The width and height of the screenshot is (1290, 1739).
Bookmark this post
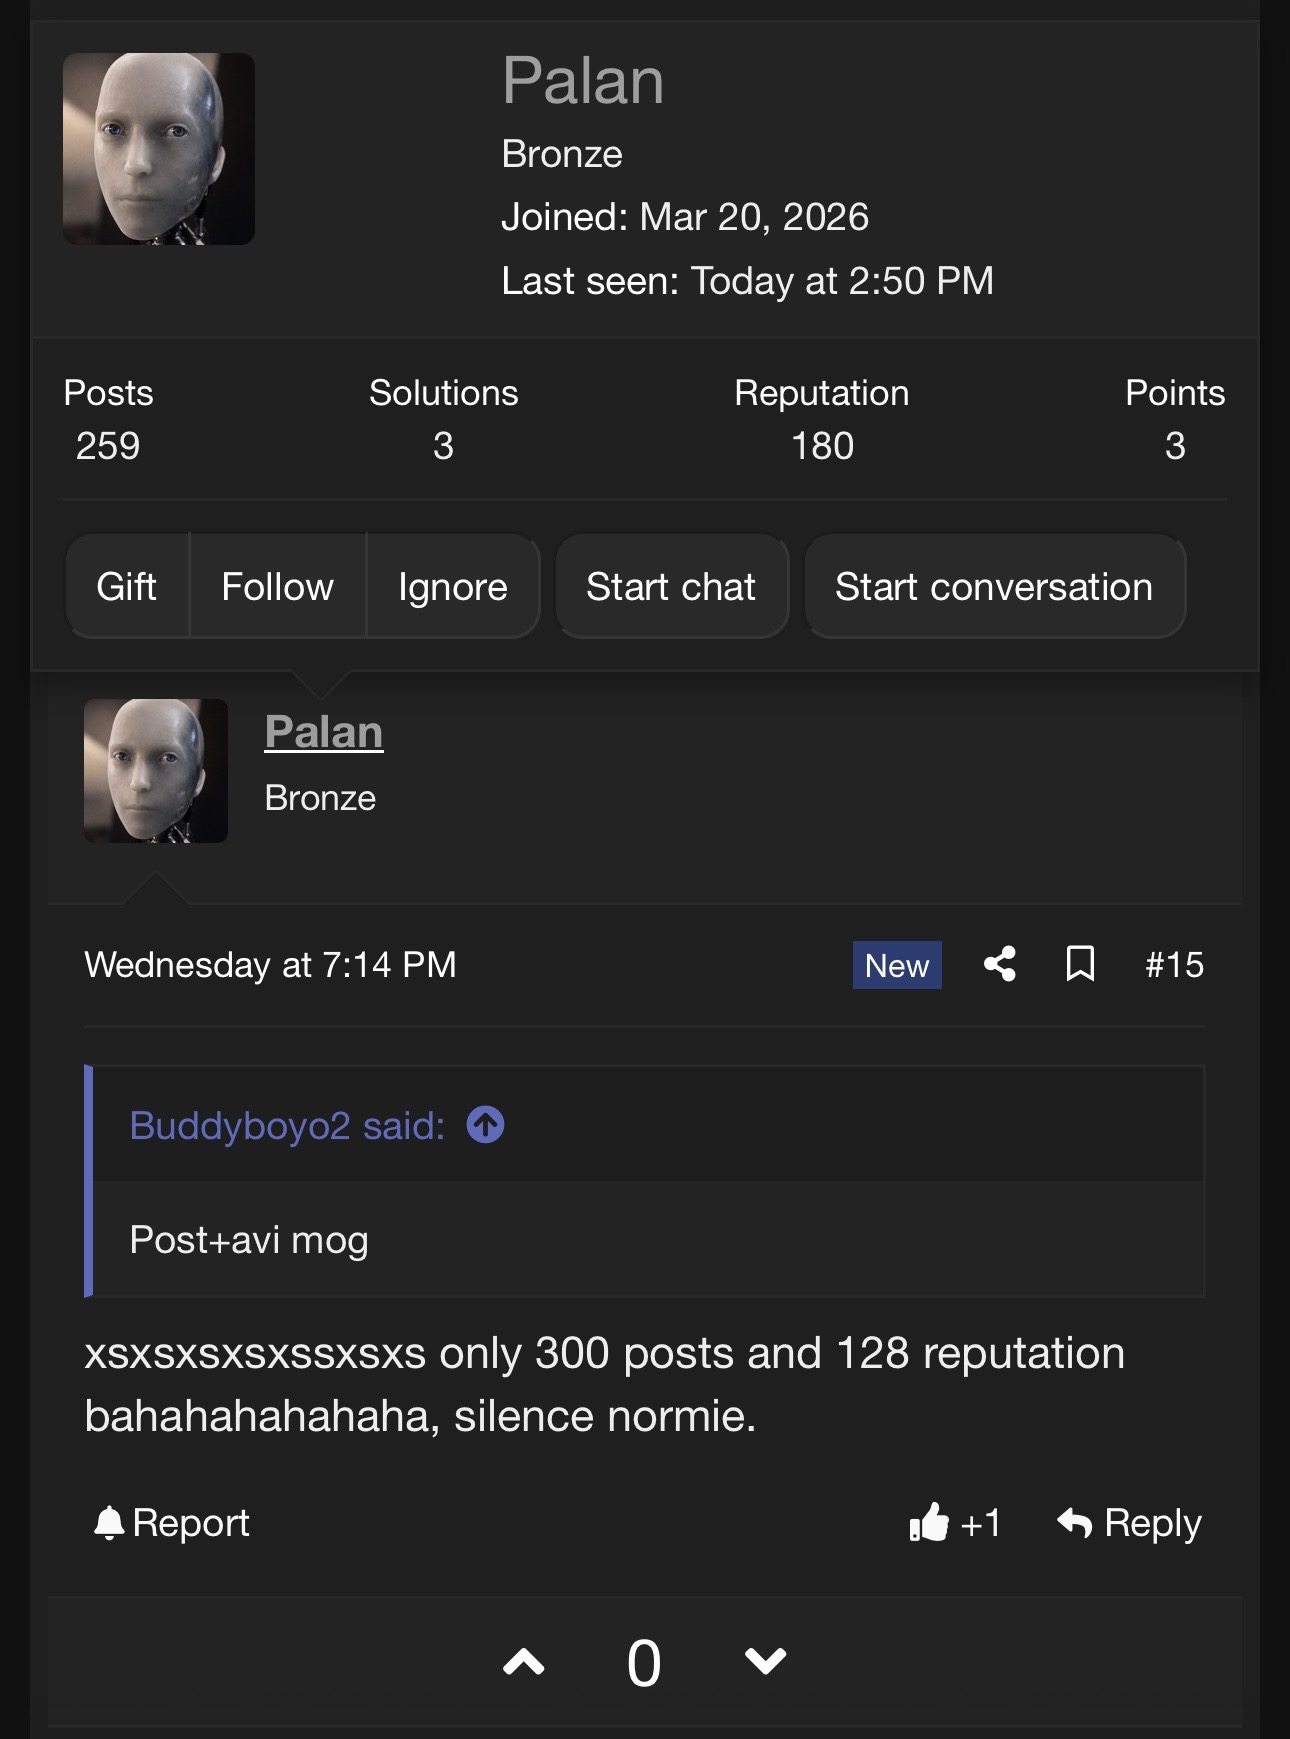[1080, 964]
